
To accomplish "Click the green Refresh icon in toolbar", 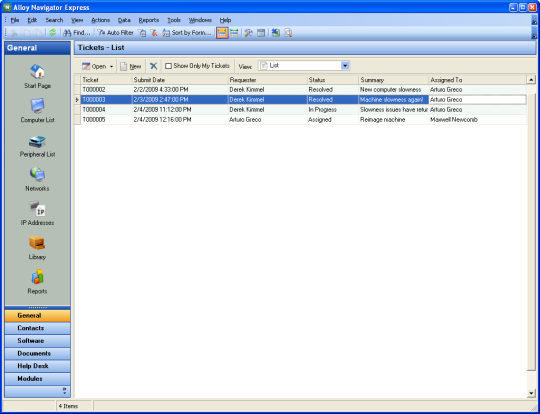I will point(52,33).
